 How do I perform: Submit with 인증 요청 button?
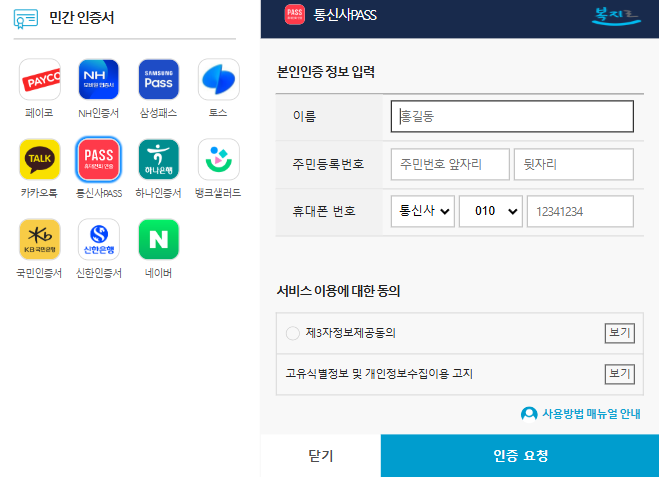click(520, 456)
